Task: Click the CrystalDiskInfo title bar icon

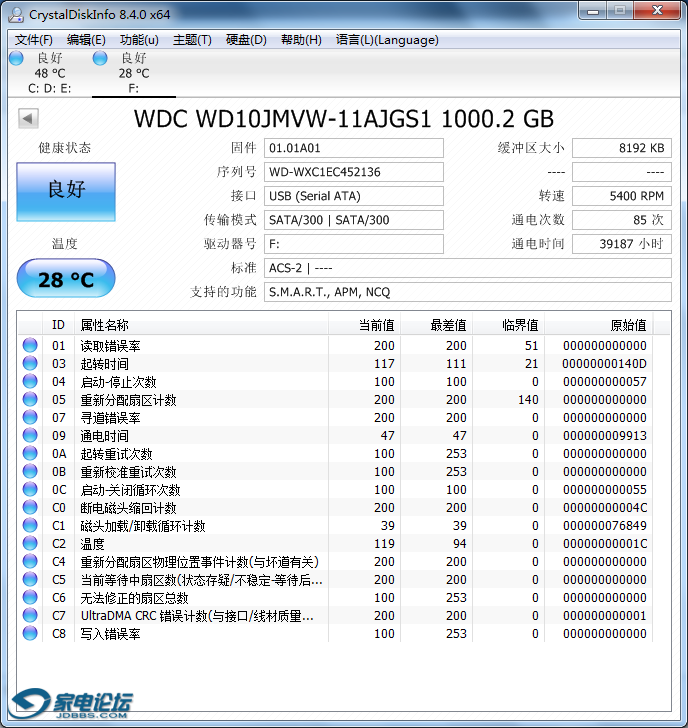Action: pos(16,15)
